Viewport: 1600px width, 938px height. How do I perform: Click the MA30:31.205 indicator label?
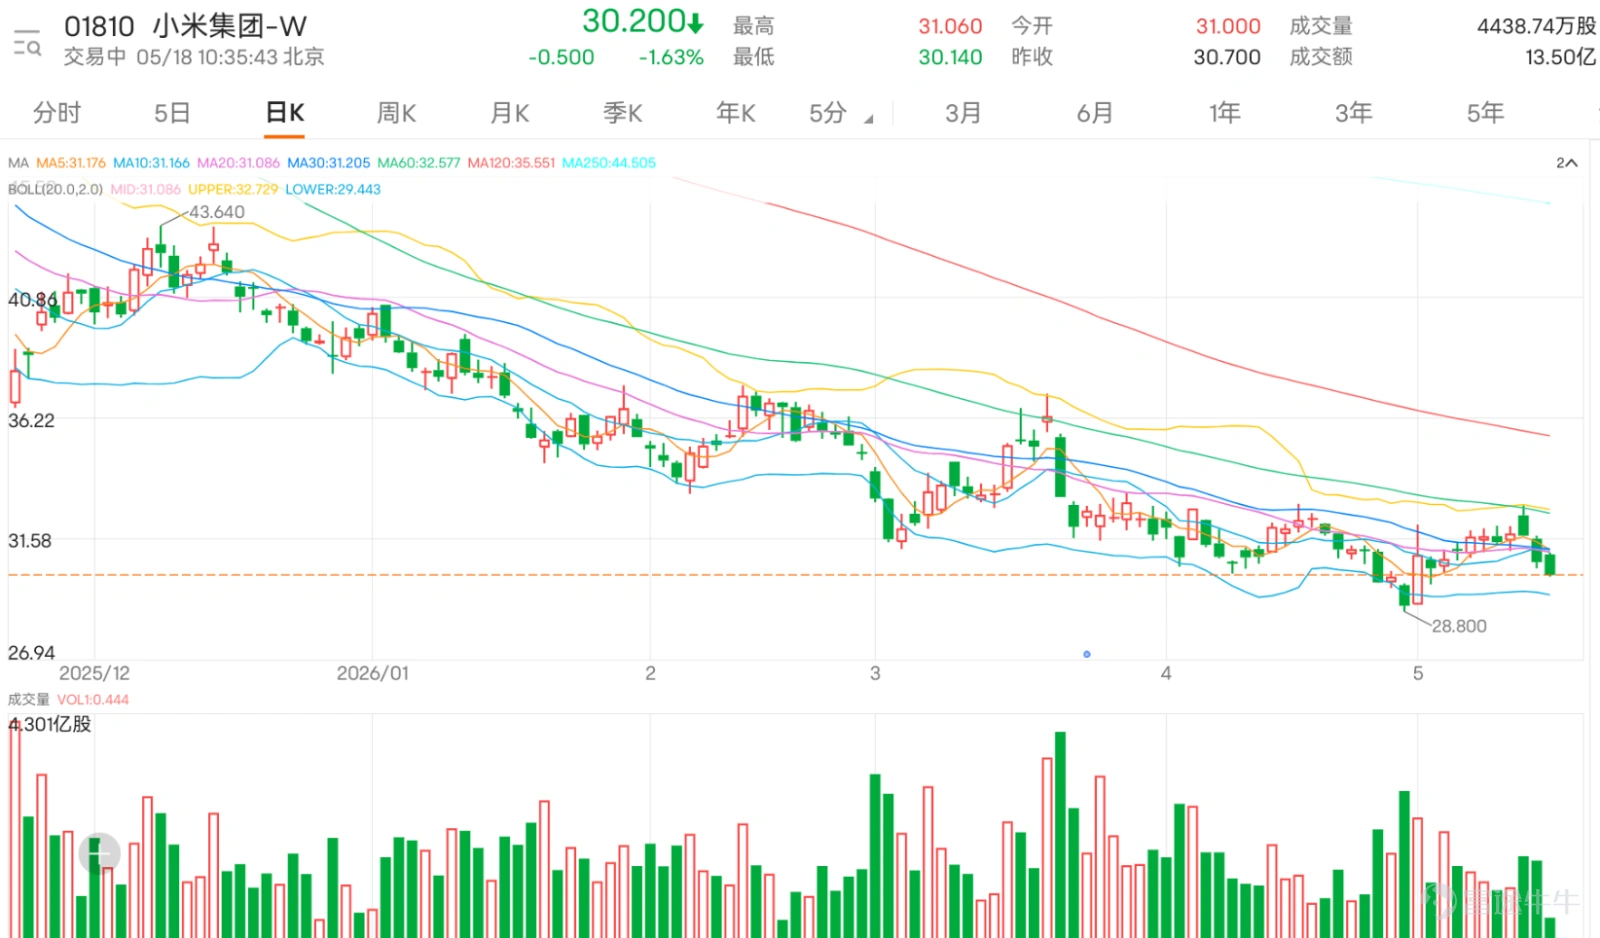point(329,162)
